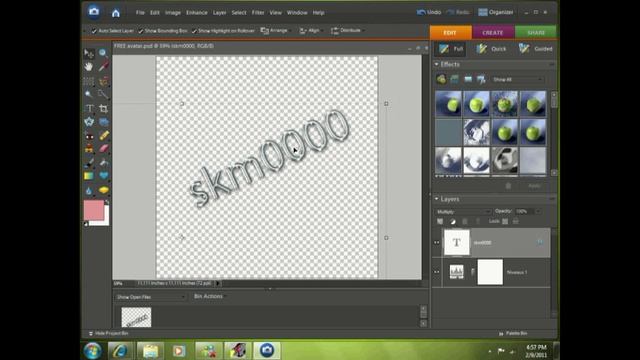Viewport: 640px width, 360px height.
Task: Select the Blur tool
Action: coord(89,190)
